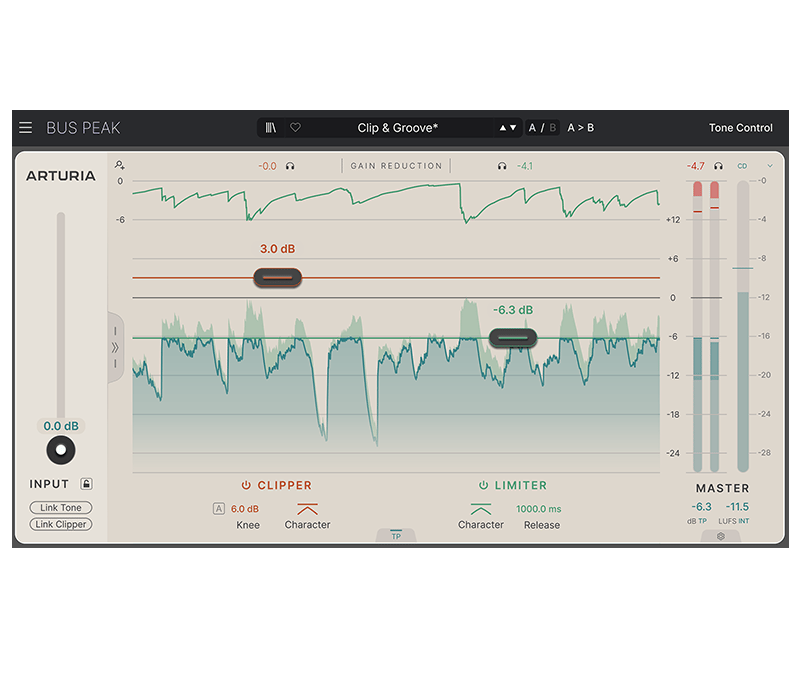This screenshot has width=800, height=677.
Task: Click the Link Tone button
Action: tap(61, 508)
